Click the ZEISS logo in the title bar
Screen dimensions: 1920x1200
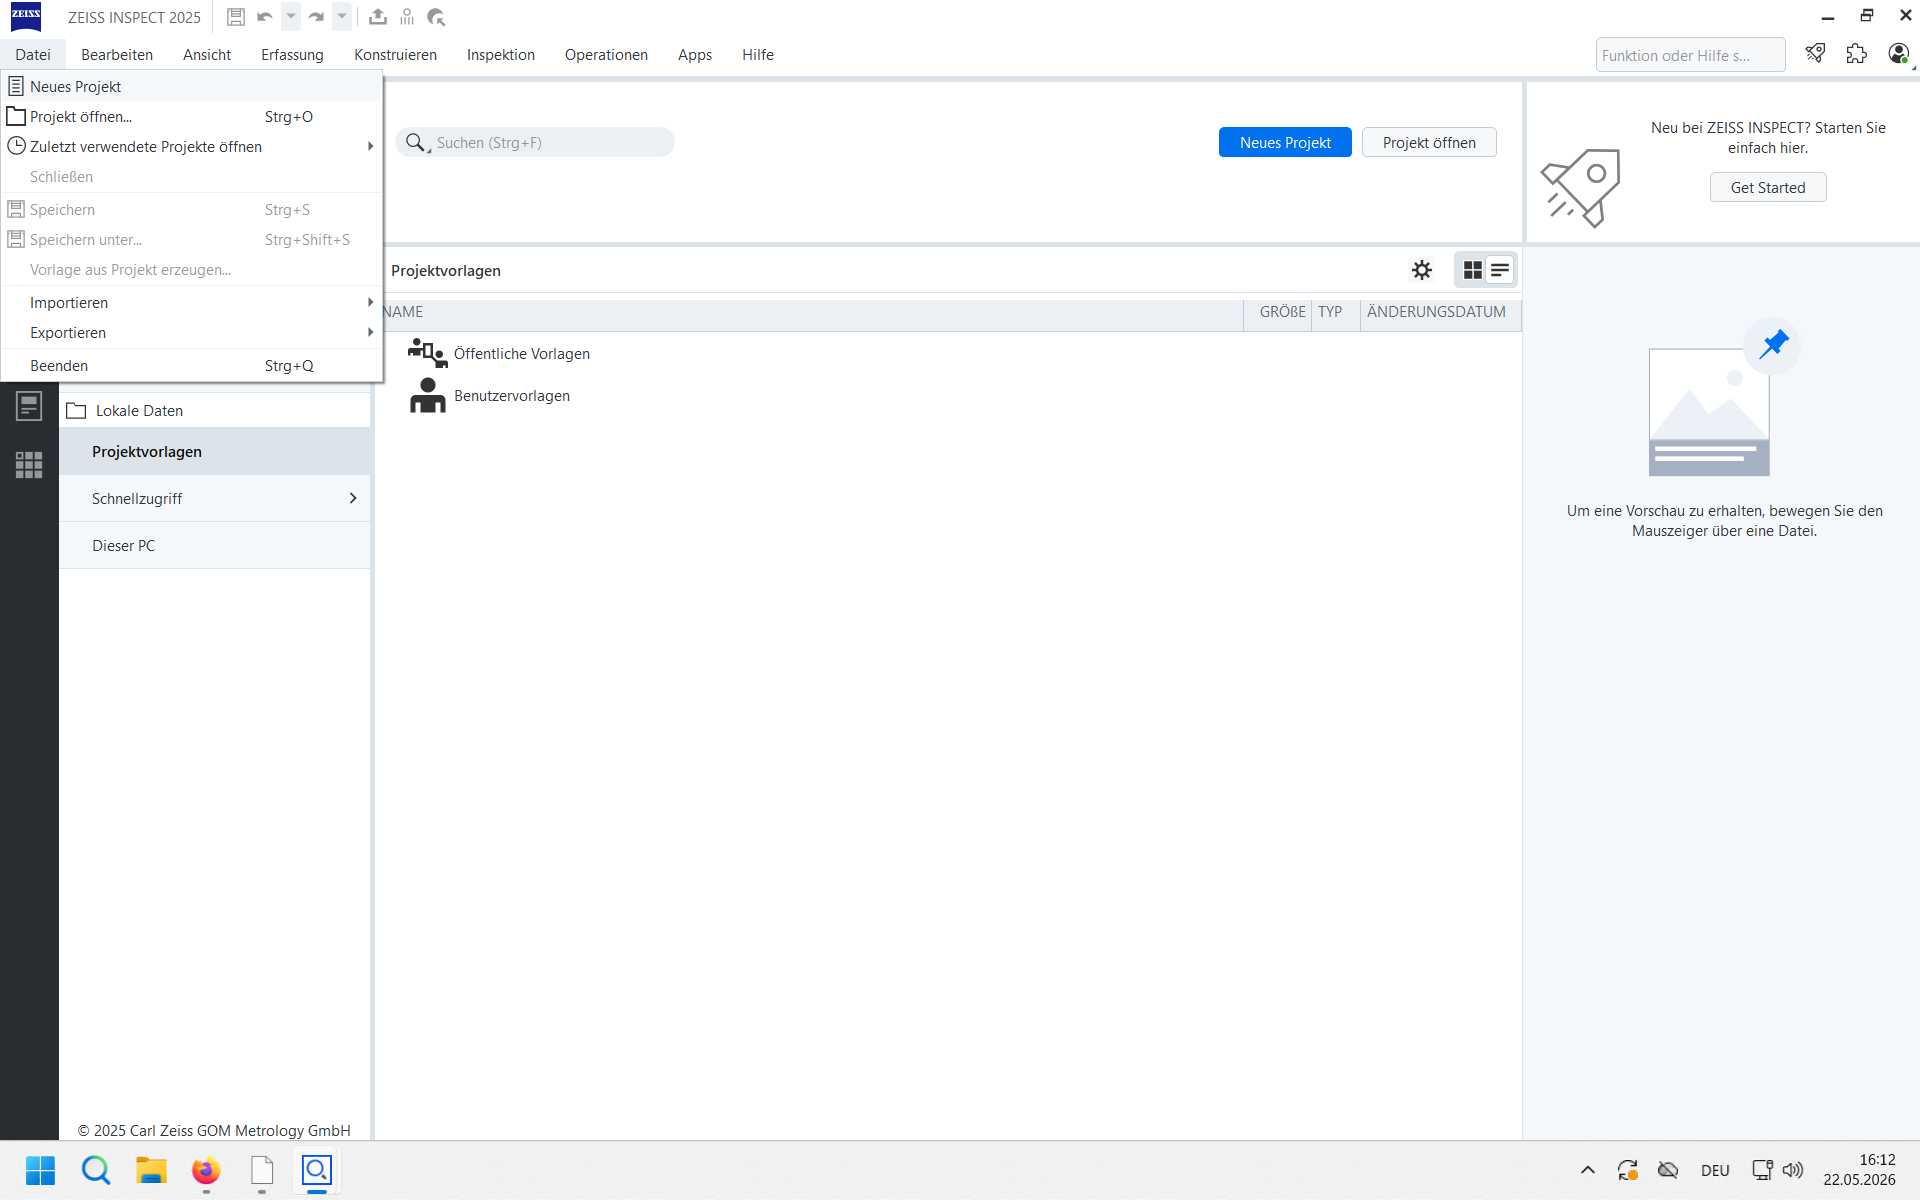tap(26, 17)
